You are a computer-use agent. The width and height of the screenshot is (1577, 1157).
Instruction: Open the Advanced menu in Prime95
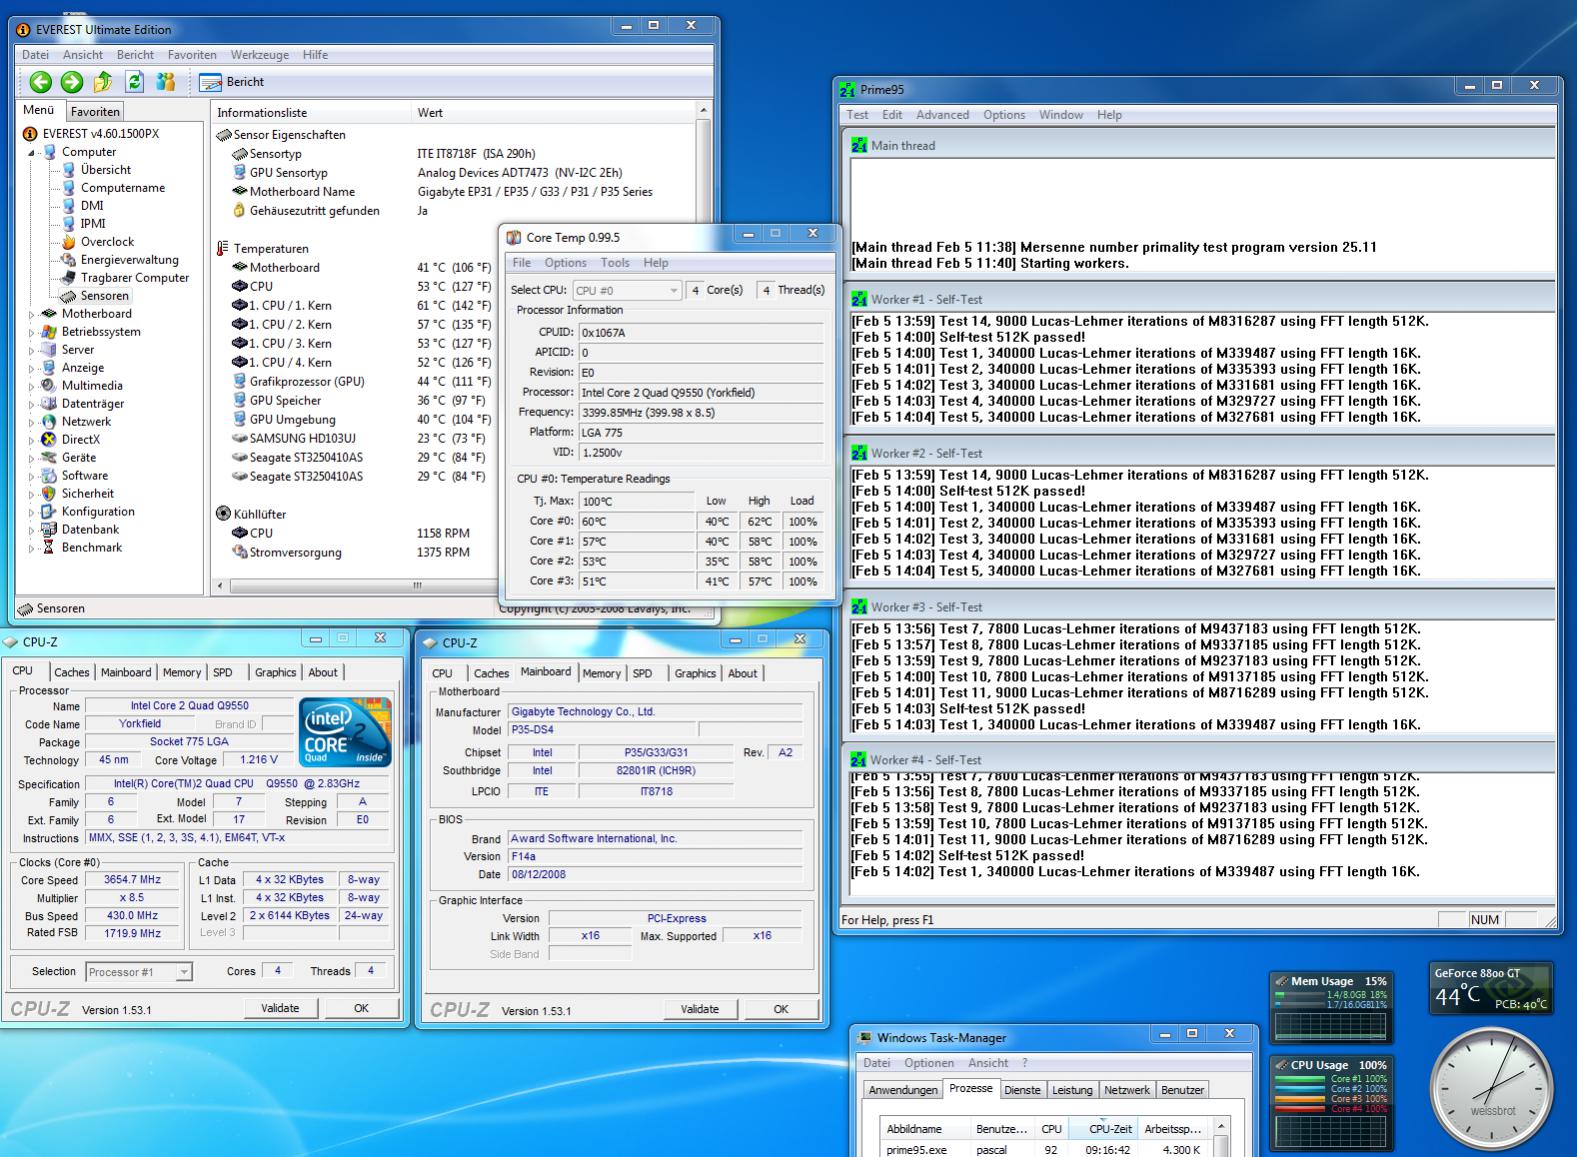(x=942, y=115)
